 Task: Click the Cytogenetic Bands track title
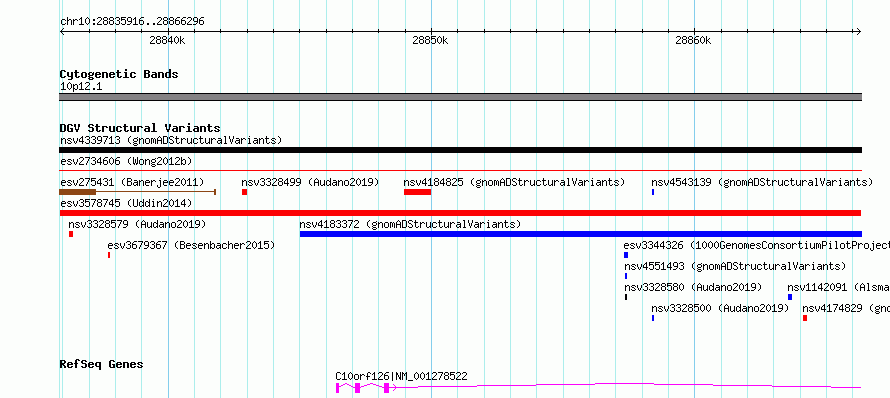119,74
